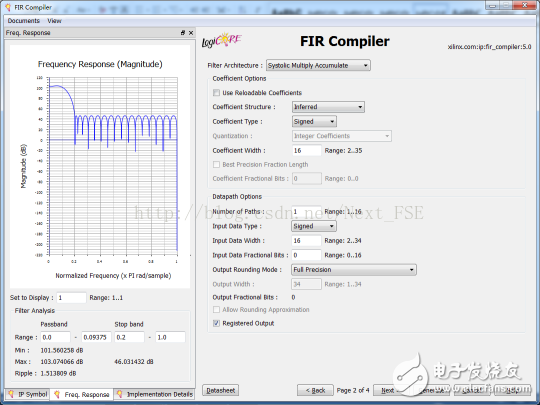Click the Passband range end field 0.09375
The image size is (540, 405).
[x=96, y=337]
